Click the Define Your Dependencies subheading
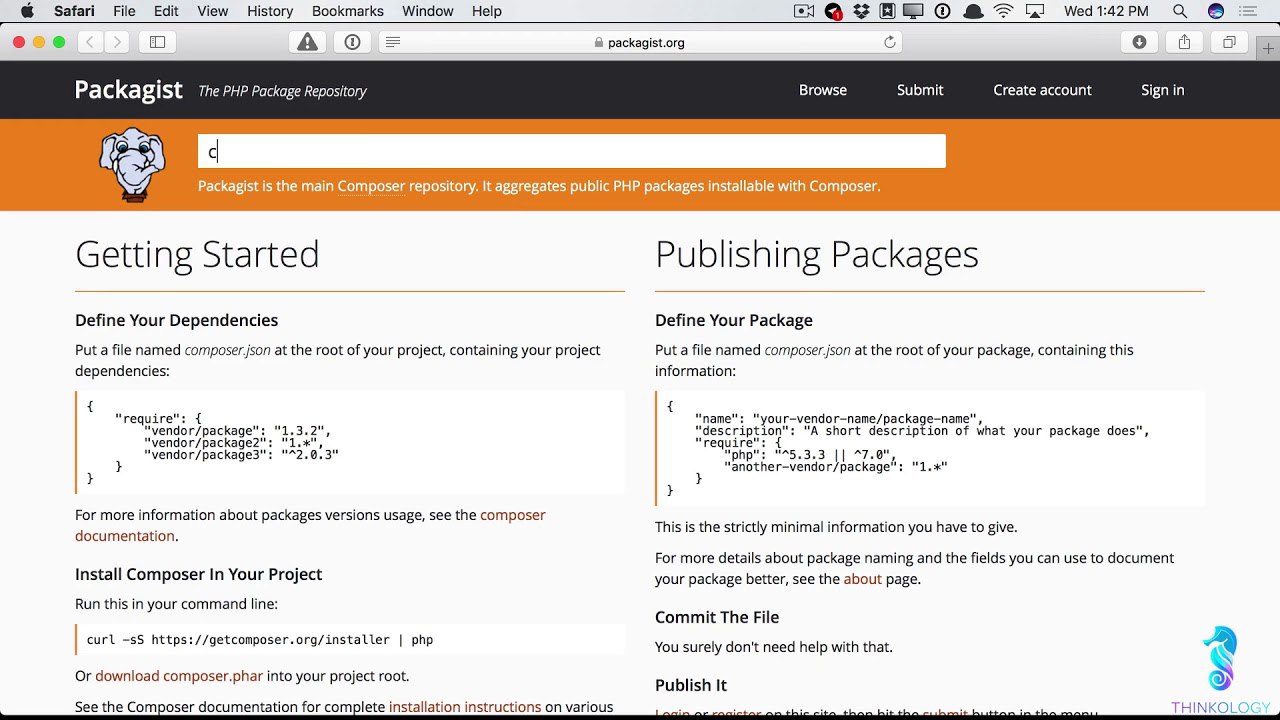This screenshot has height=720, width=1280. click(176, 320)
